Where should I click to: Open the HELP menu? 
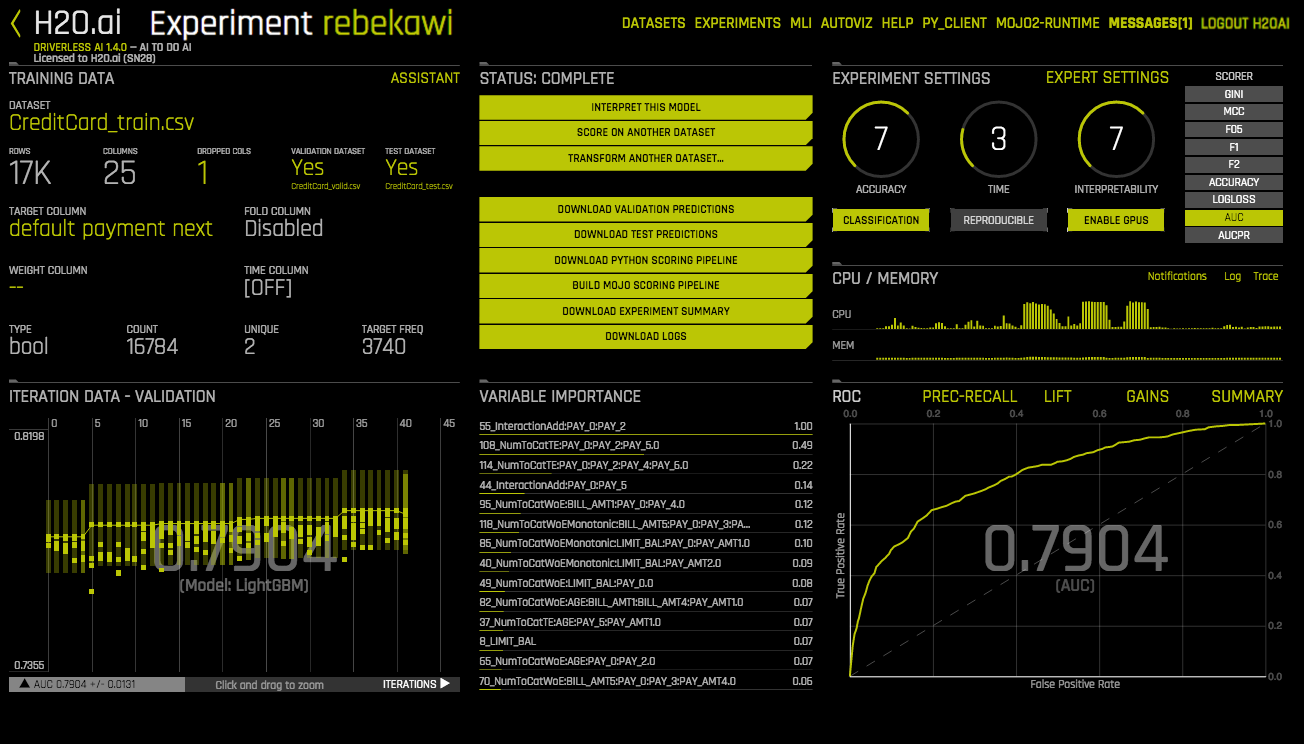(897, 23)
